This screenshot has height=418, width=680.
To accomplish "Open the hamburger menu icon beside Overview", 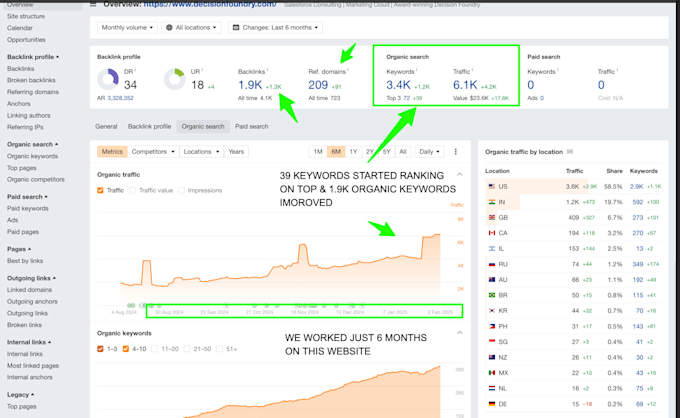I will tap(93, 4).
